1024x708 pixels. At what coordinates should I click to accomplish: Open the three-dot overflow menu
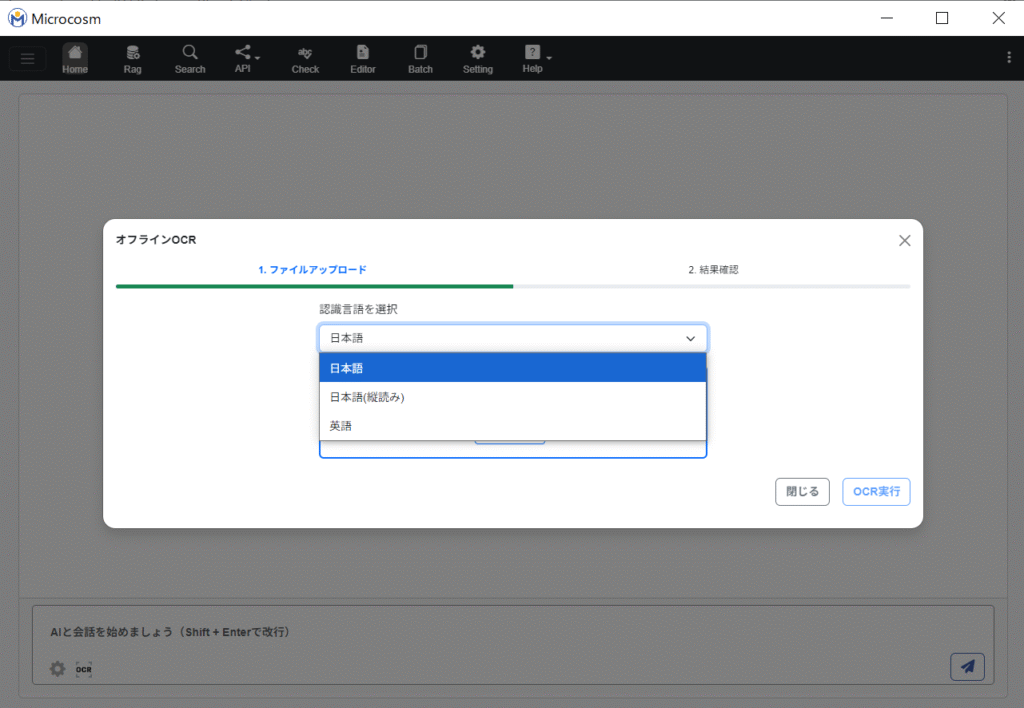1008,58
